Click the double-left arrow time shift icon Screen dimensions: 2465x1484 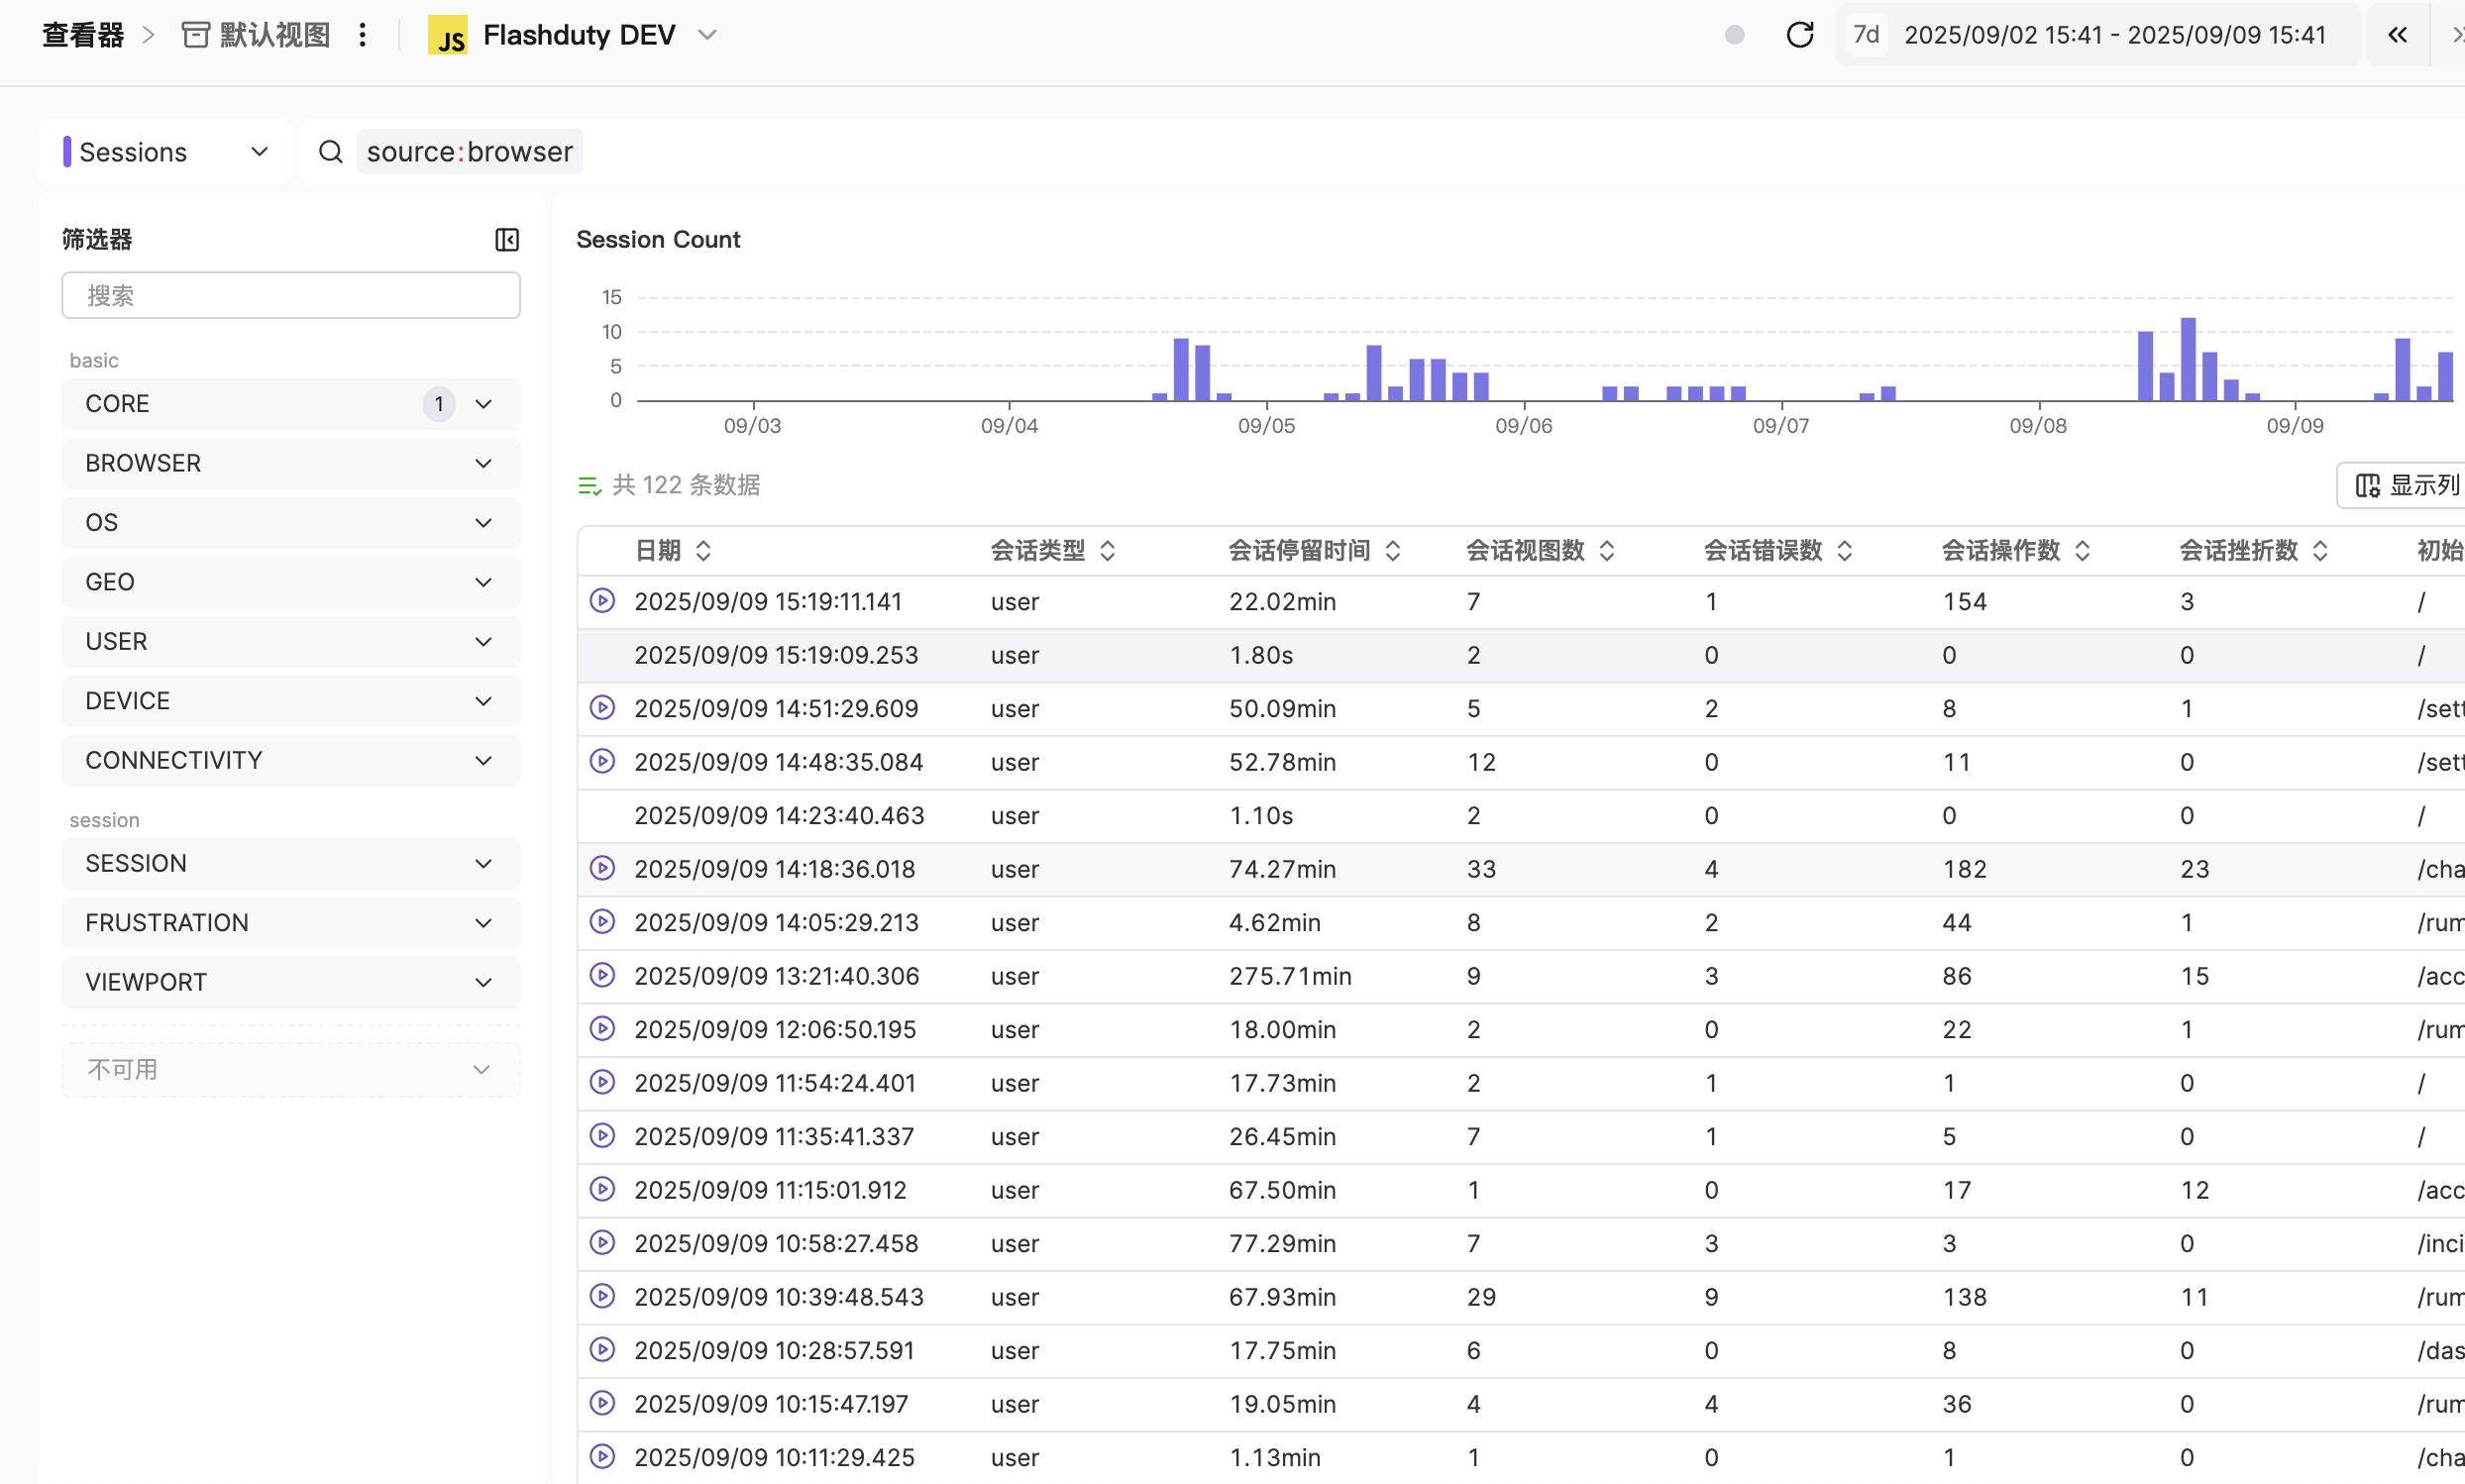point(2397,35)
